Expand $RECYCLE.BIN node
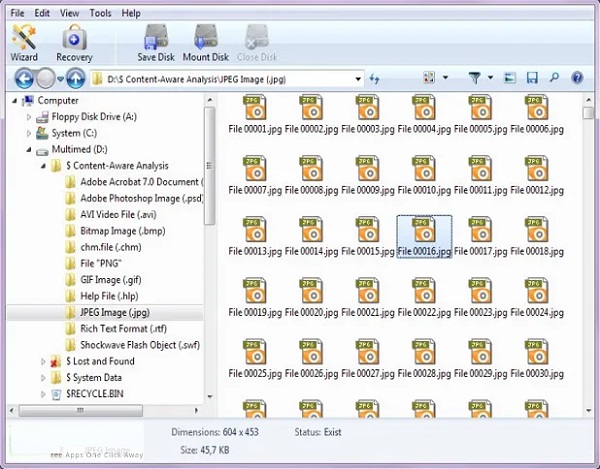This screenshot has width=600, height=469. tap(43, 394)
